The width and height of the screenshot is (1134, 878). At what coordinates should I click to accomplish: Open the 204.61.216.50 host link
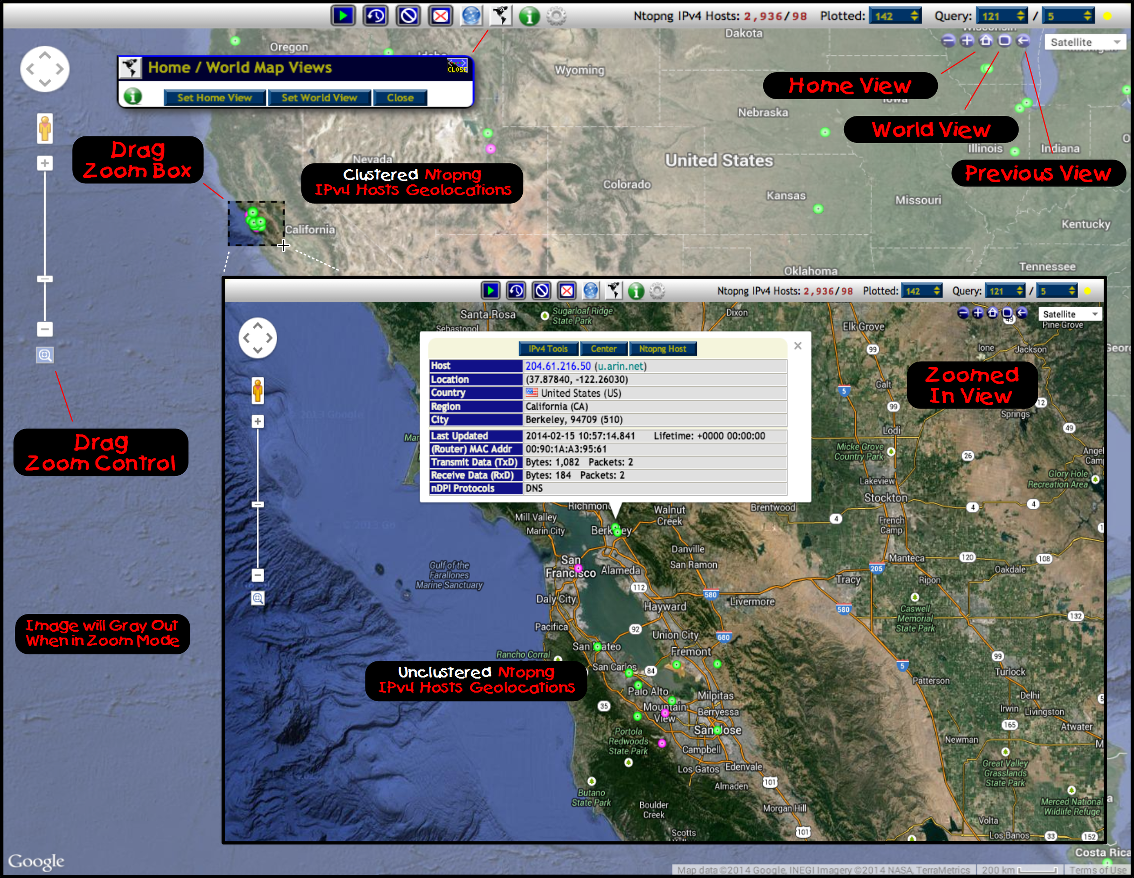pos(558,366)
